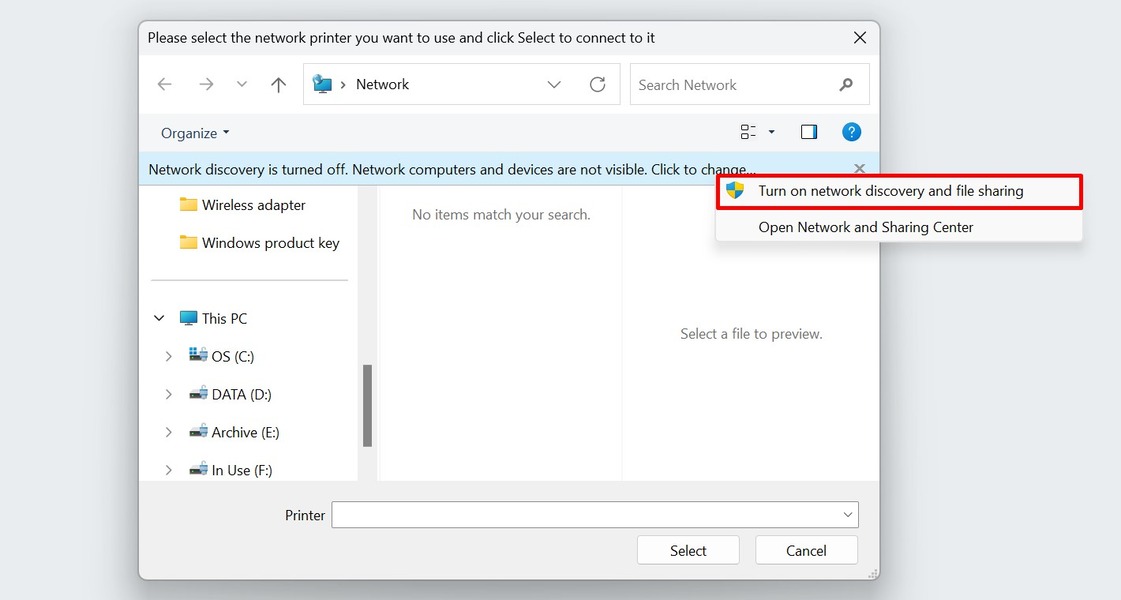Open Network and Sharing Center
Screen dimensions: 1121x600
(x=865, y=227)
